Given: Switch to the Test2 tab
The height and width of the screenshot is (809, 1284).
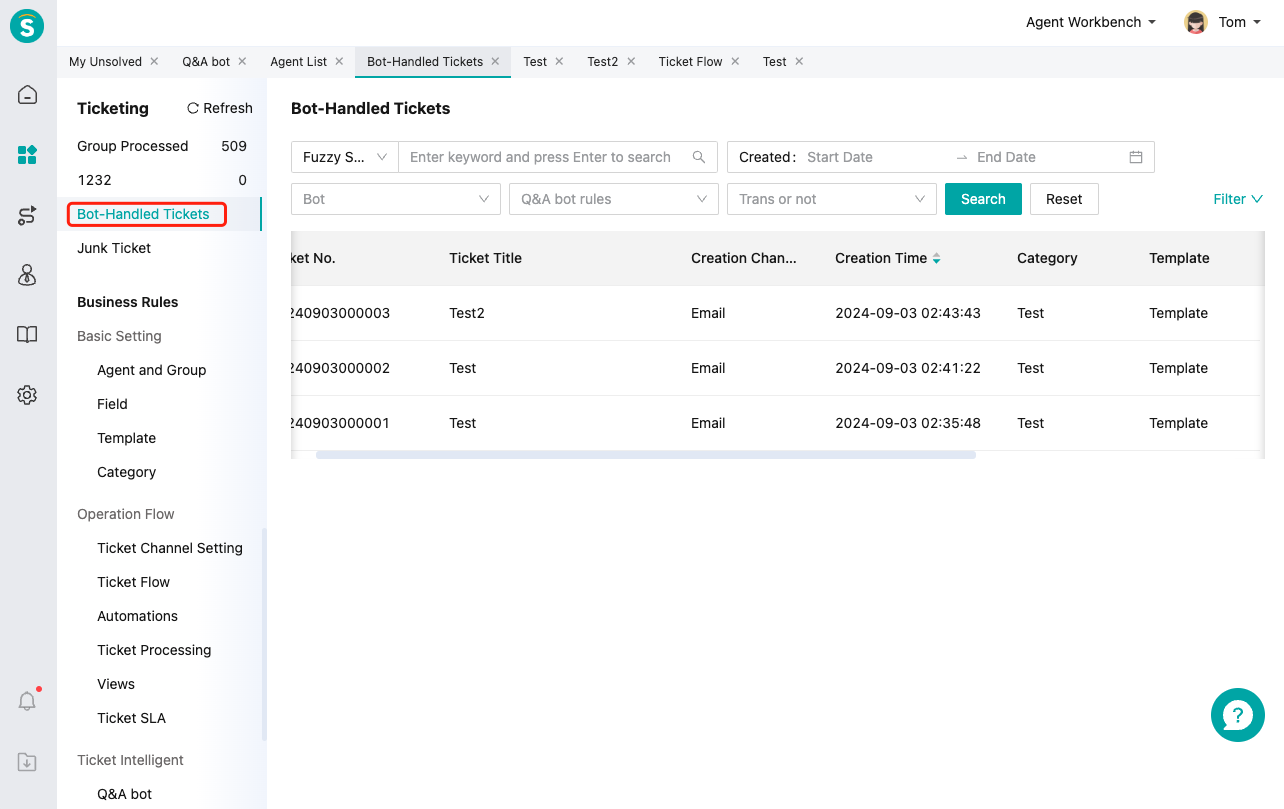Looking at the screenshot, I should 602,61.
